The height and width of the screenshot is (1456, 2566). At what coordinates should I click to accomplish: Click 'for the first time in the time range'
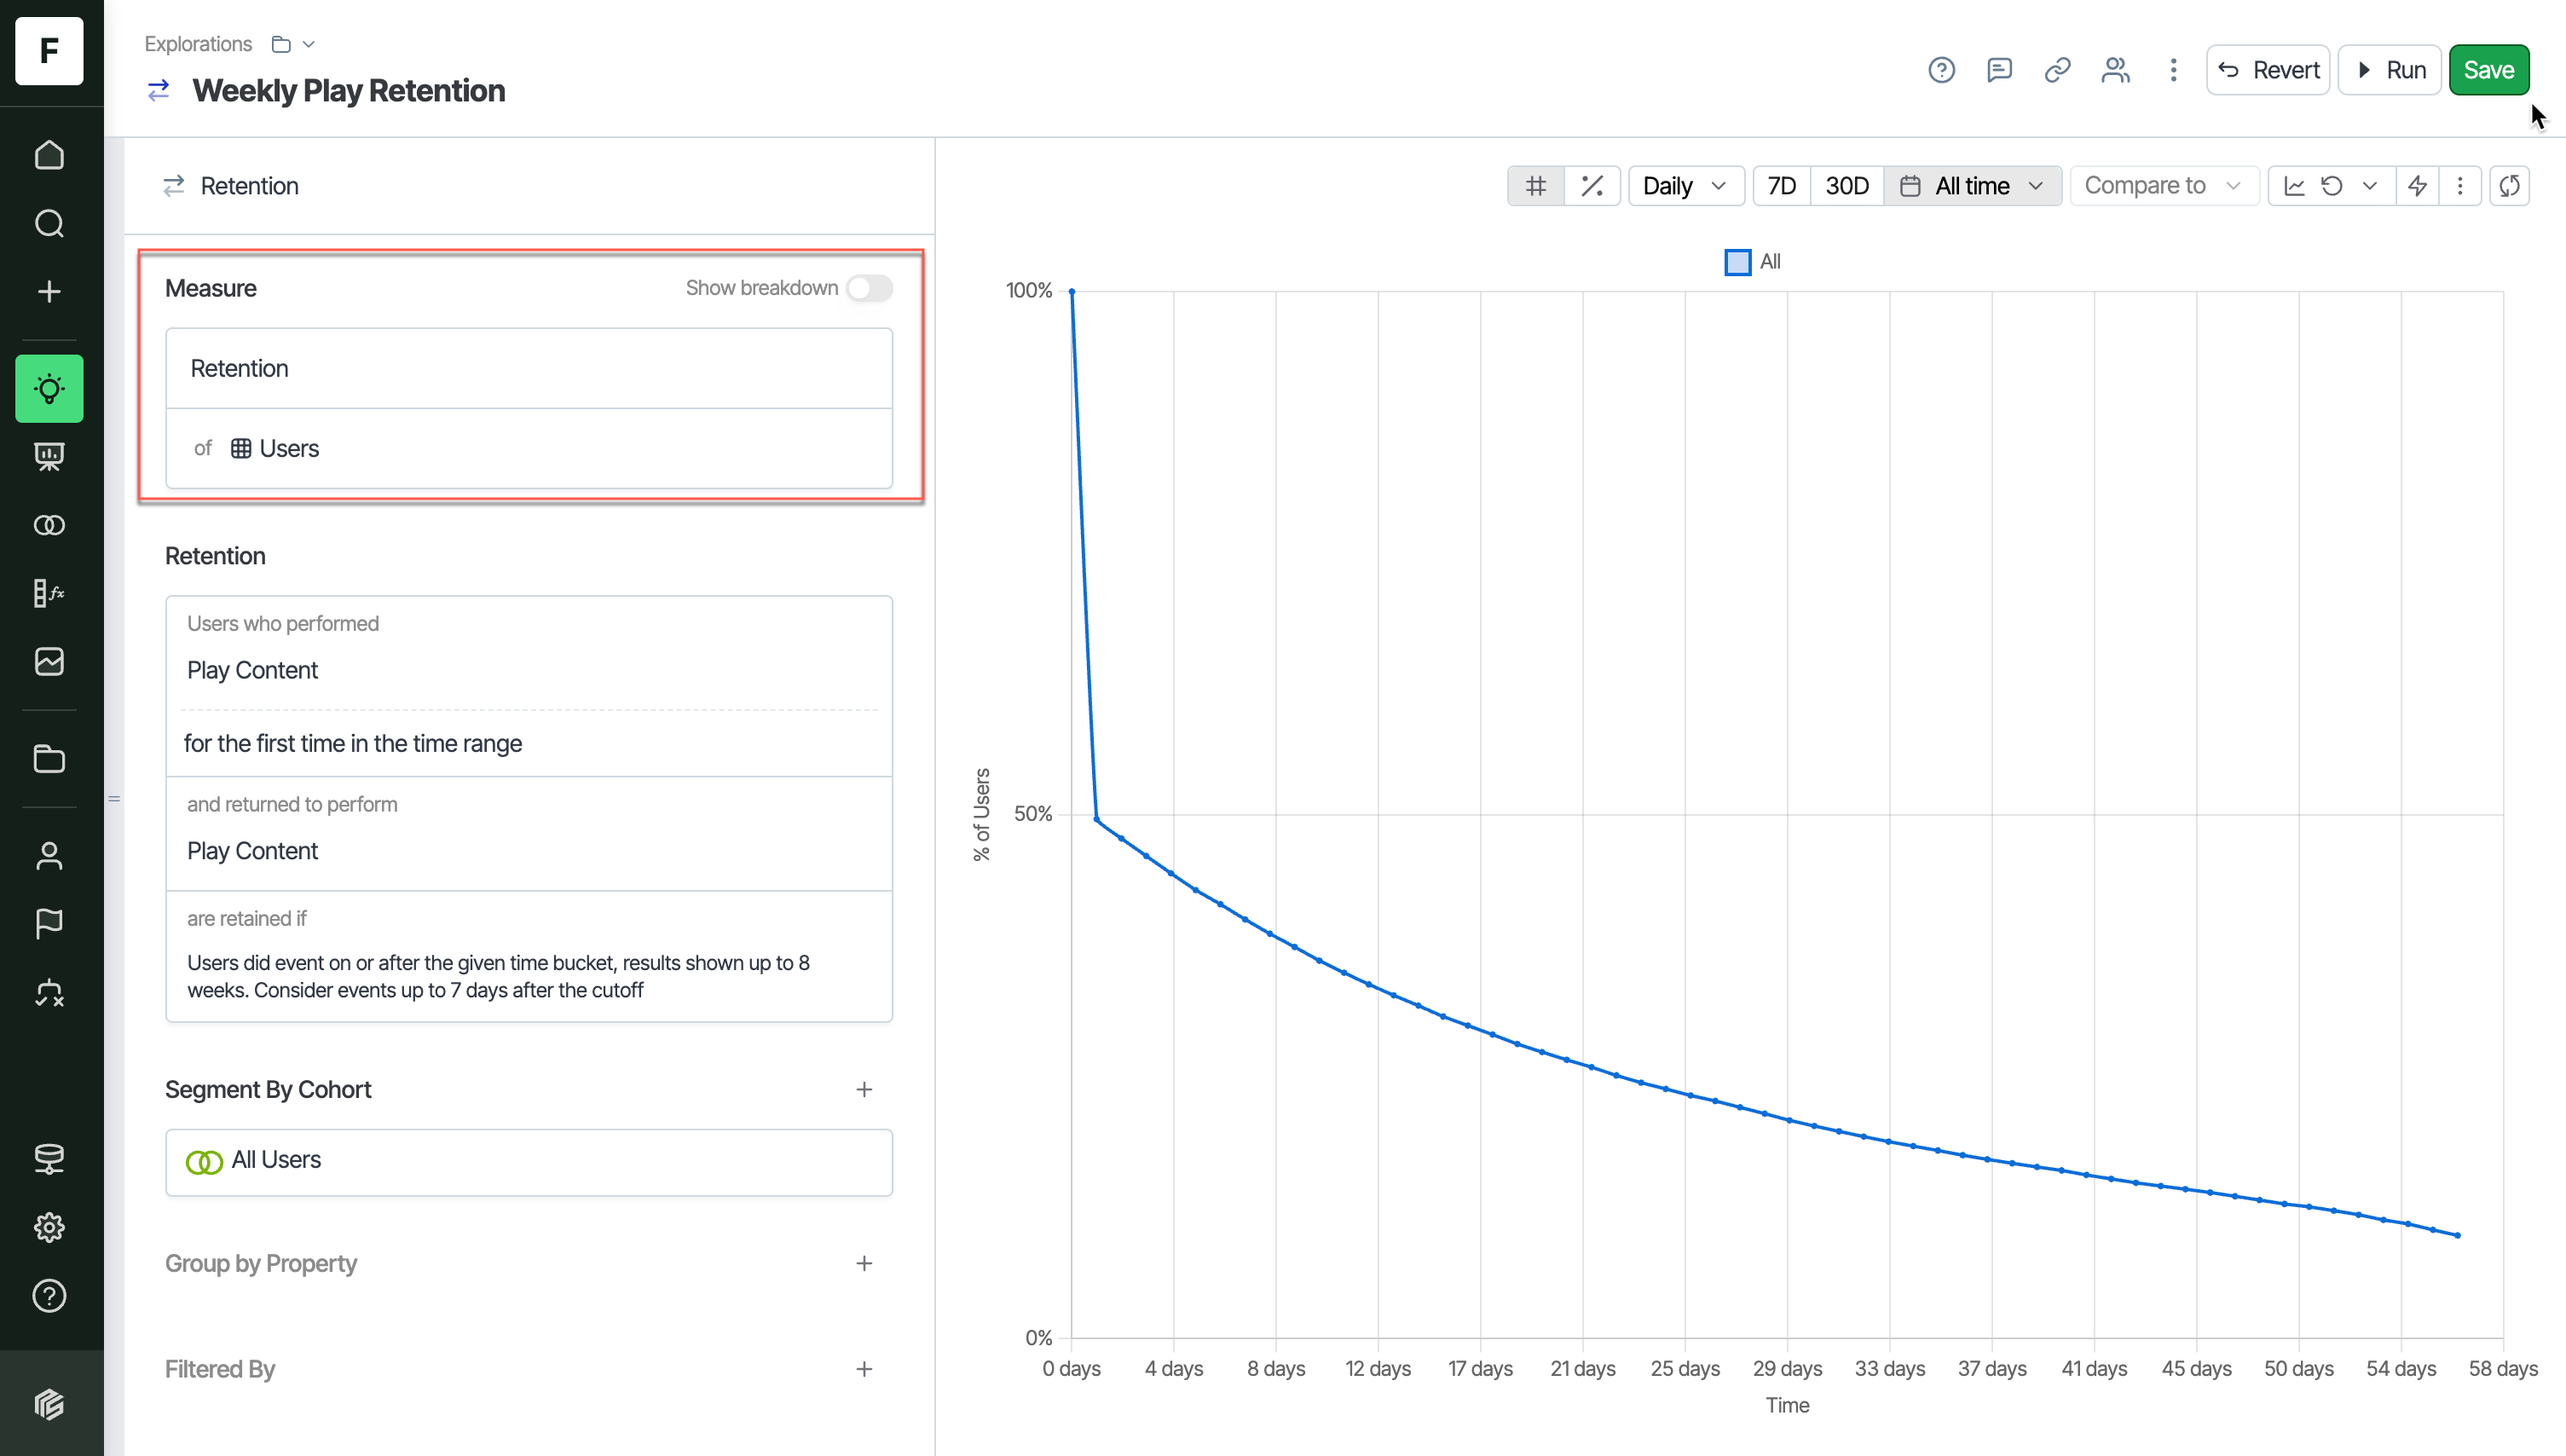352,743
